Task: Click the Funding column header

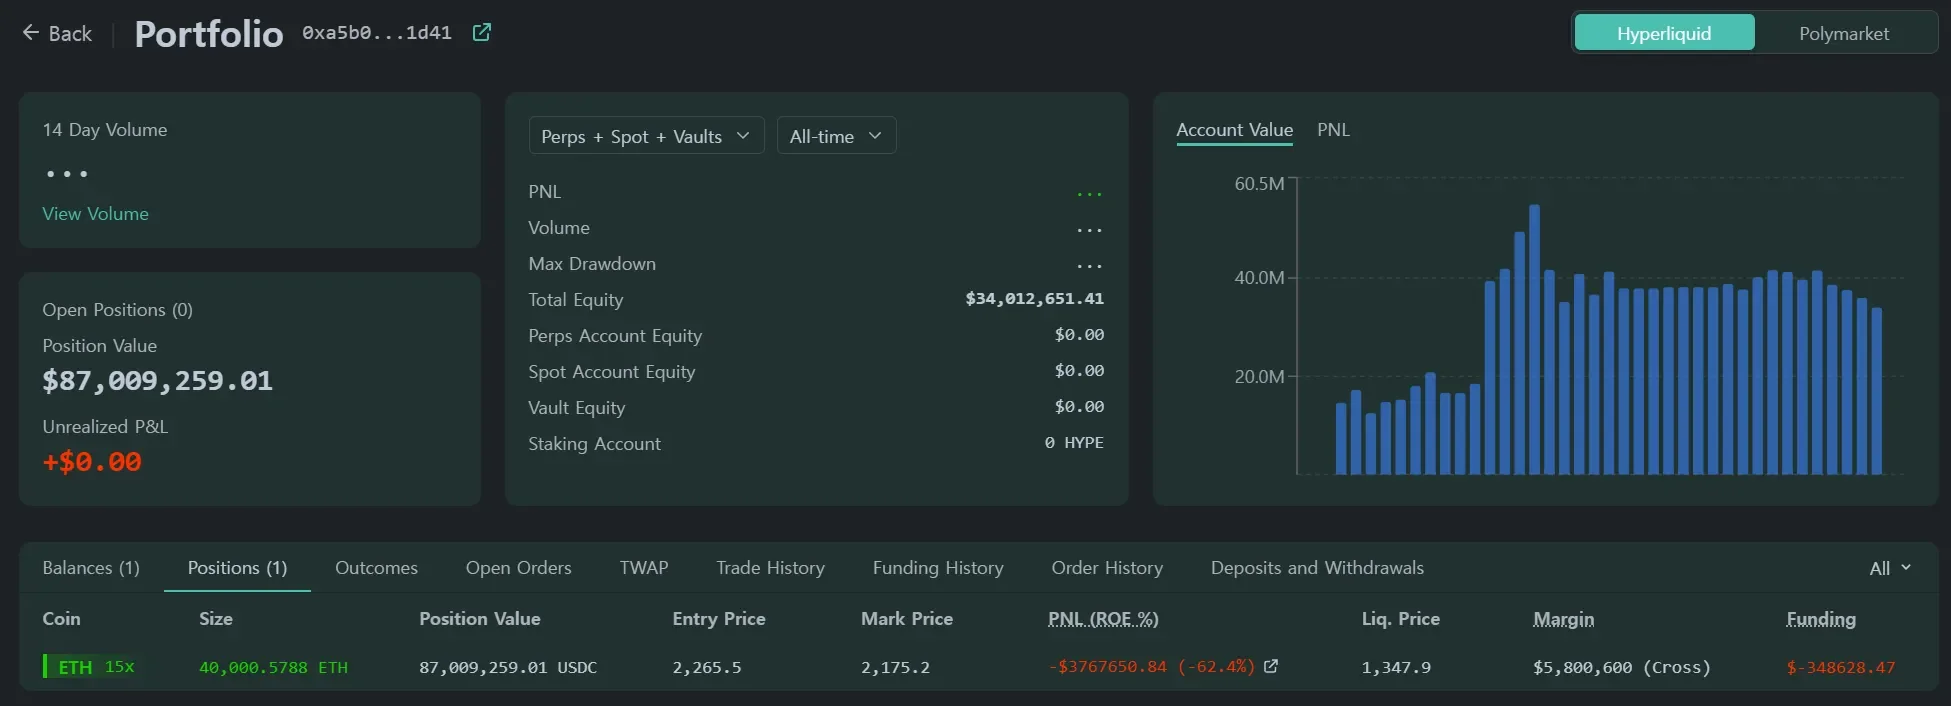Action: (1821, 619)
